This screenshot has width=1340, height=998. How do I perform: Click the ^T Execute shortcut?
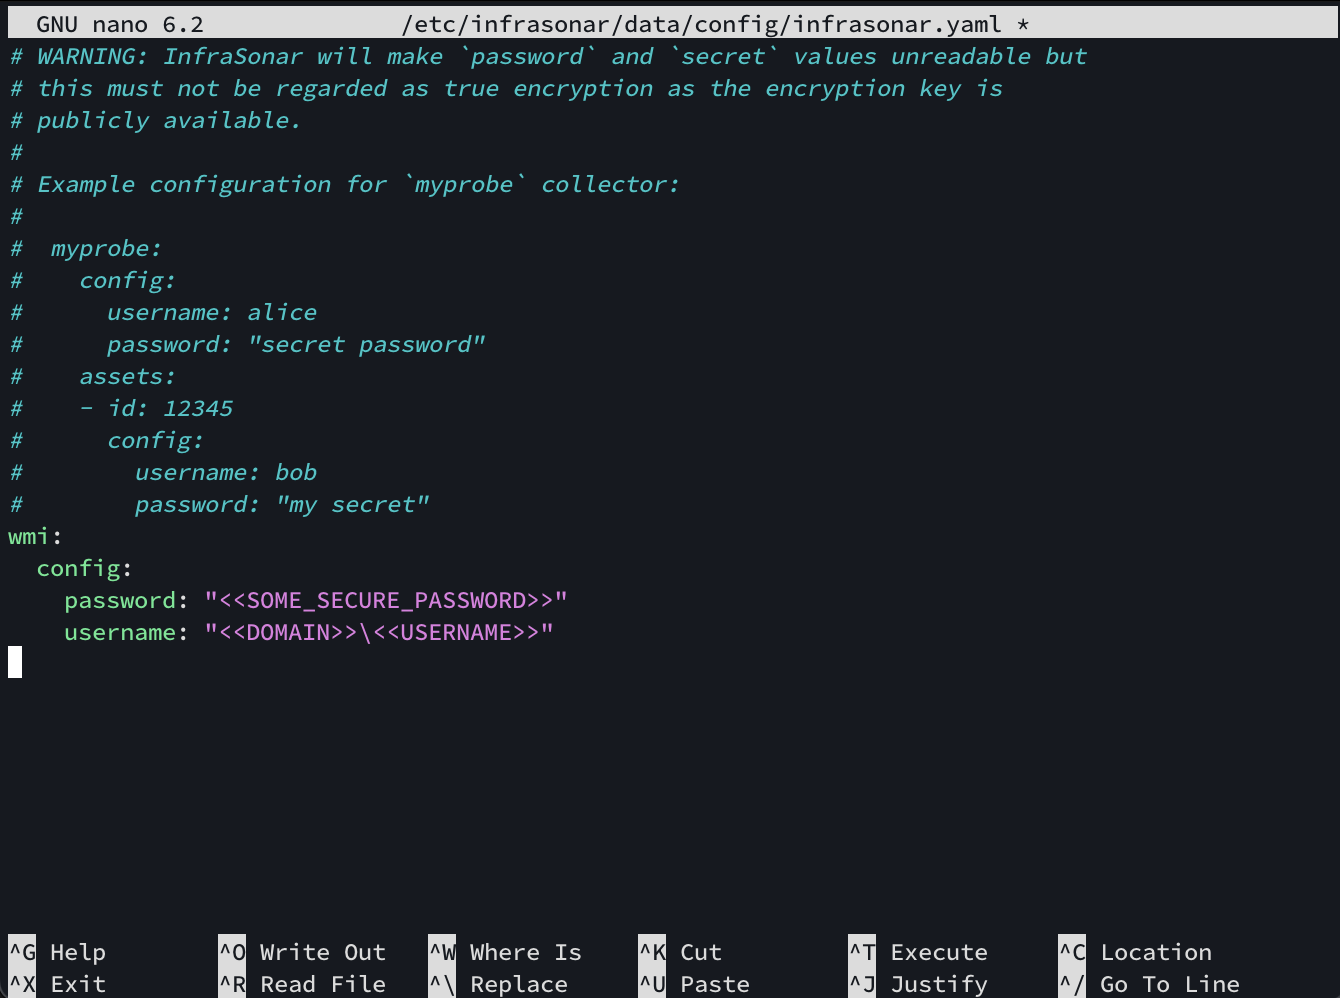tap(918, 952)
